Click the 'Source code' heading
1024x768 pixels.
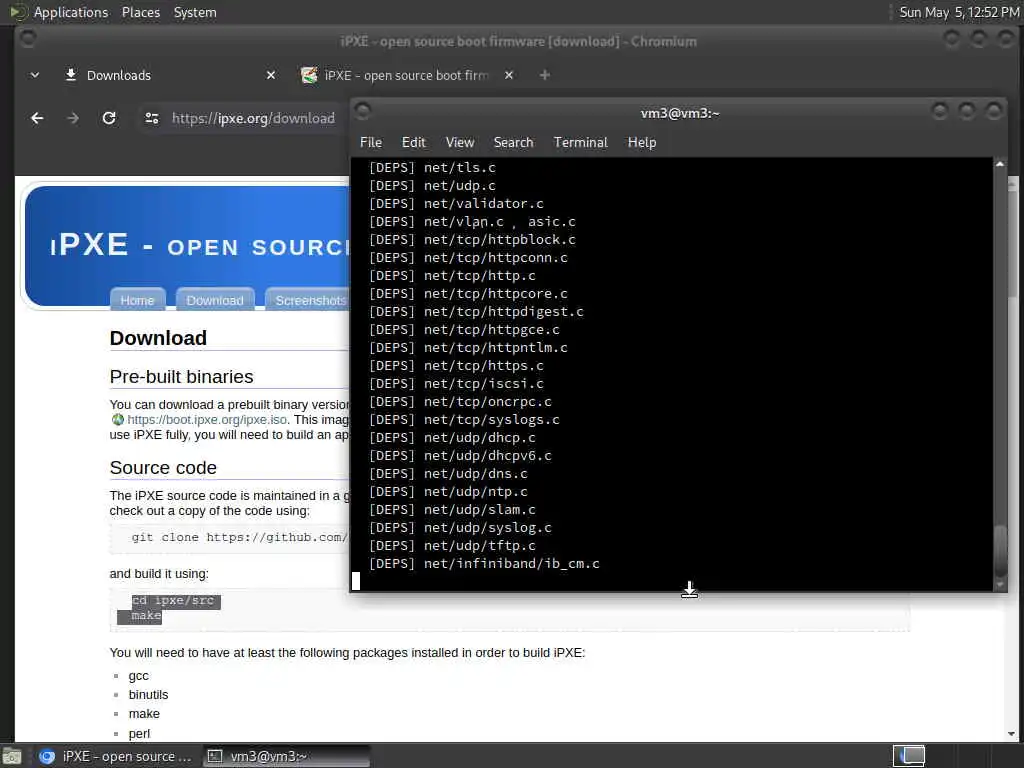(163, 468)
